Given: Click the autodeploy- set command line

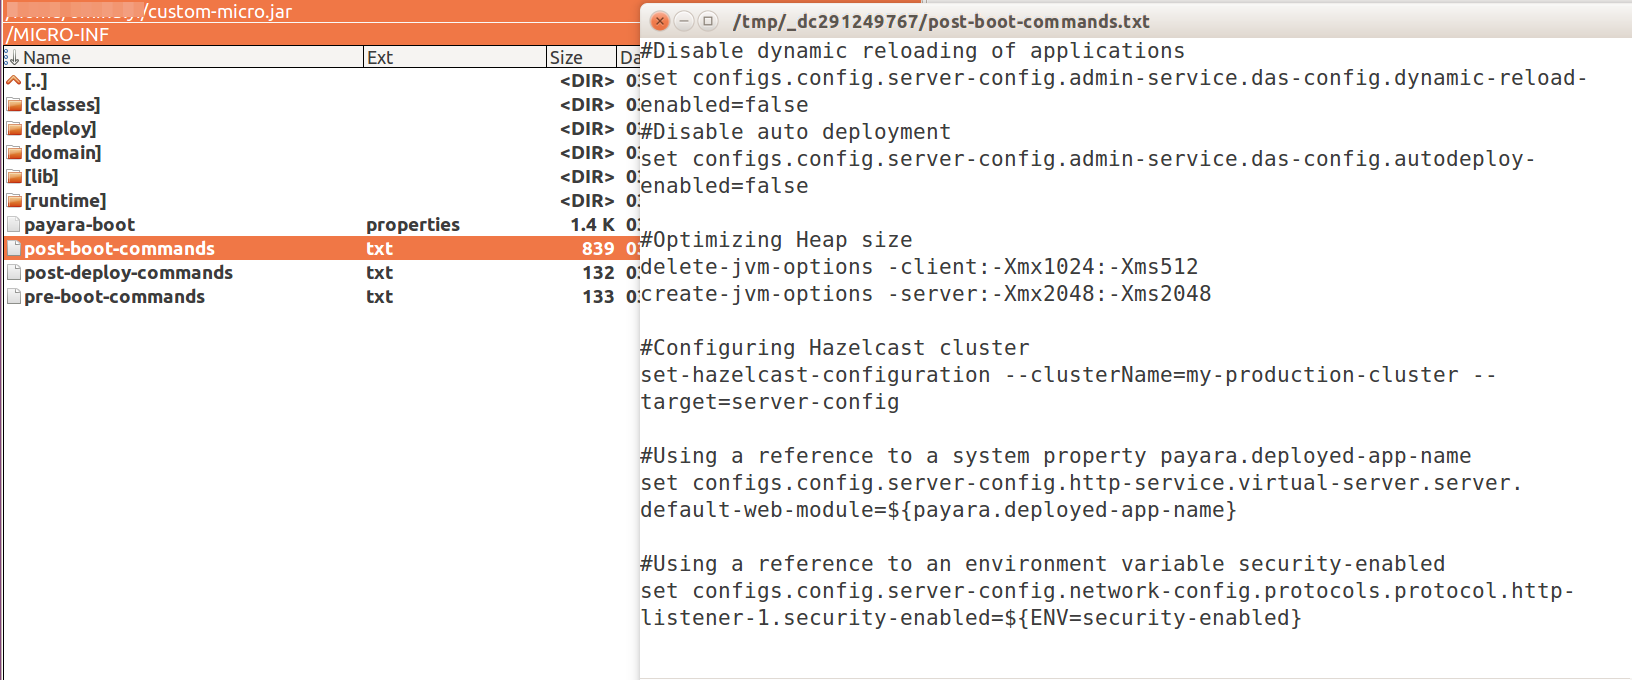Looking at the screenshot, I should [1087, 159].
